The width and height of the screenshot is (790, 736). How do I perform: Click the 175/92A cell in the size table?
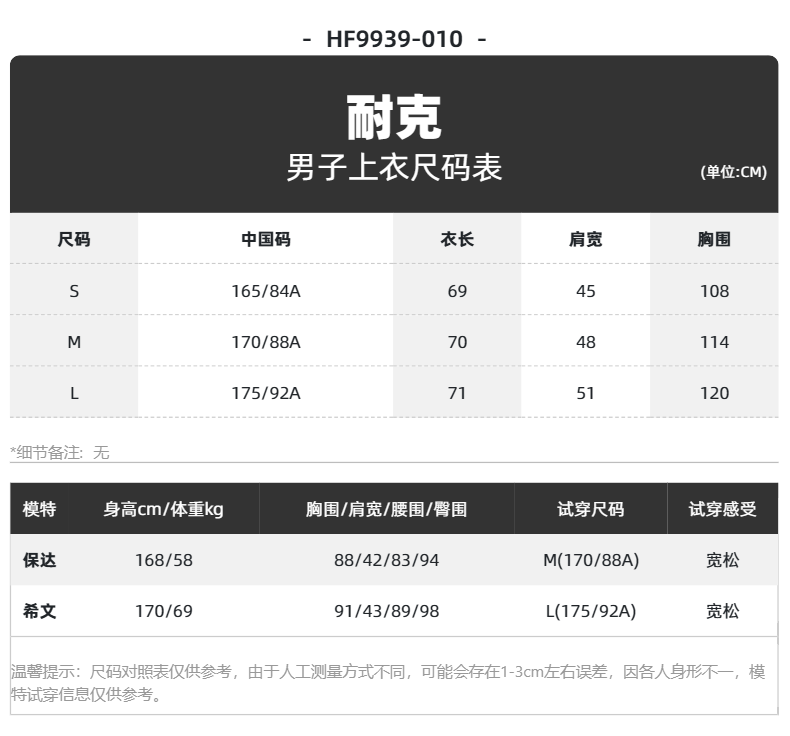pyautogui.click(x=266, y=393)
